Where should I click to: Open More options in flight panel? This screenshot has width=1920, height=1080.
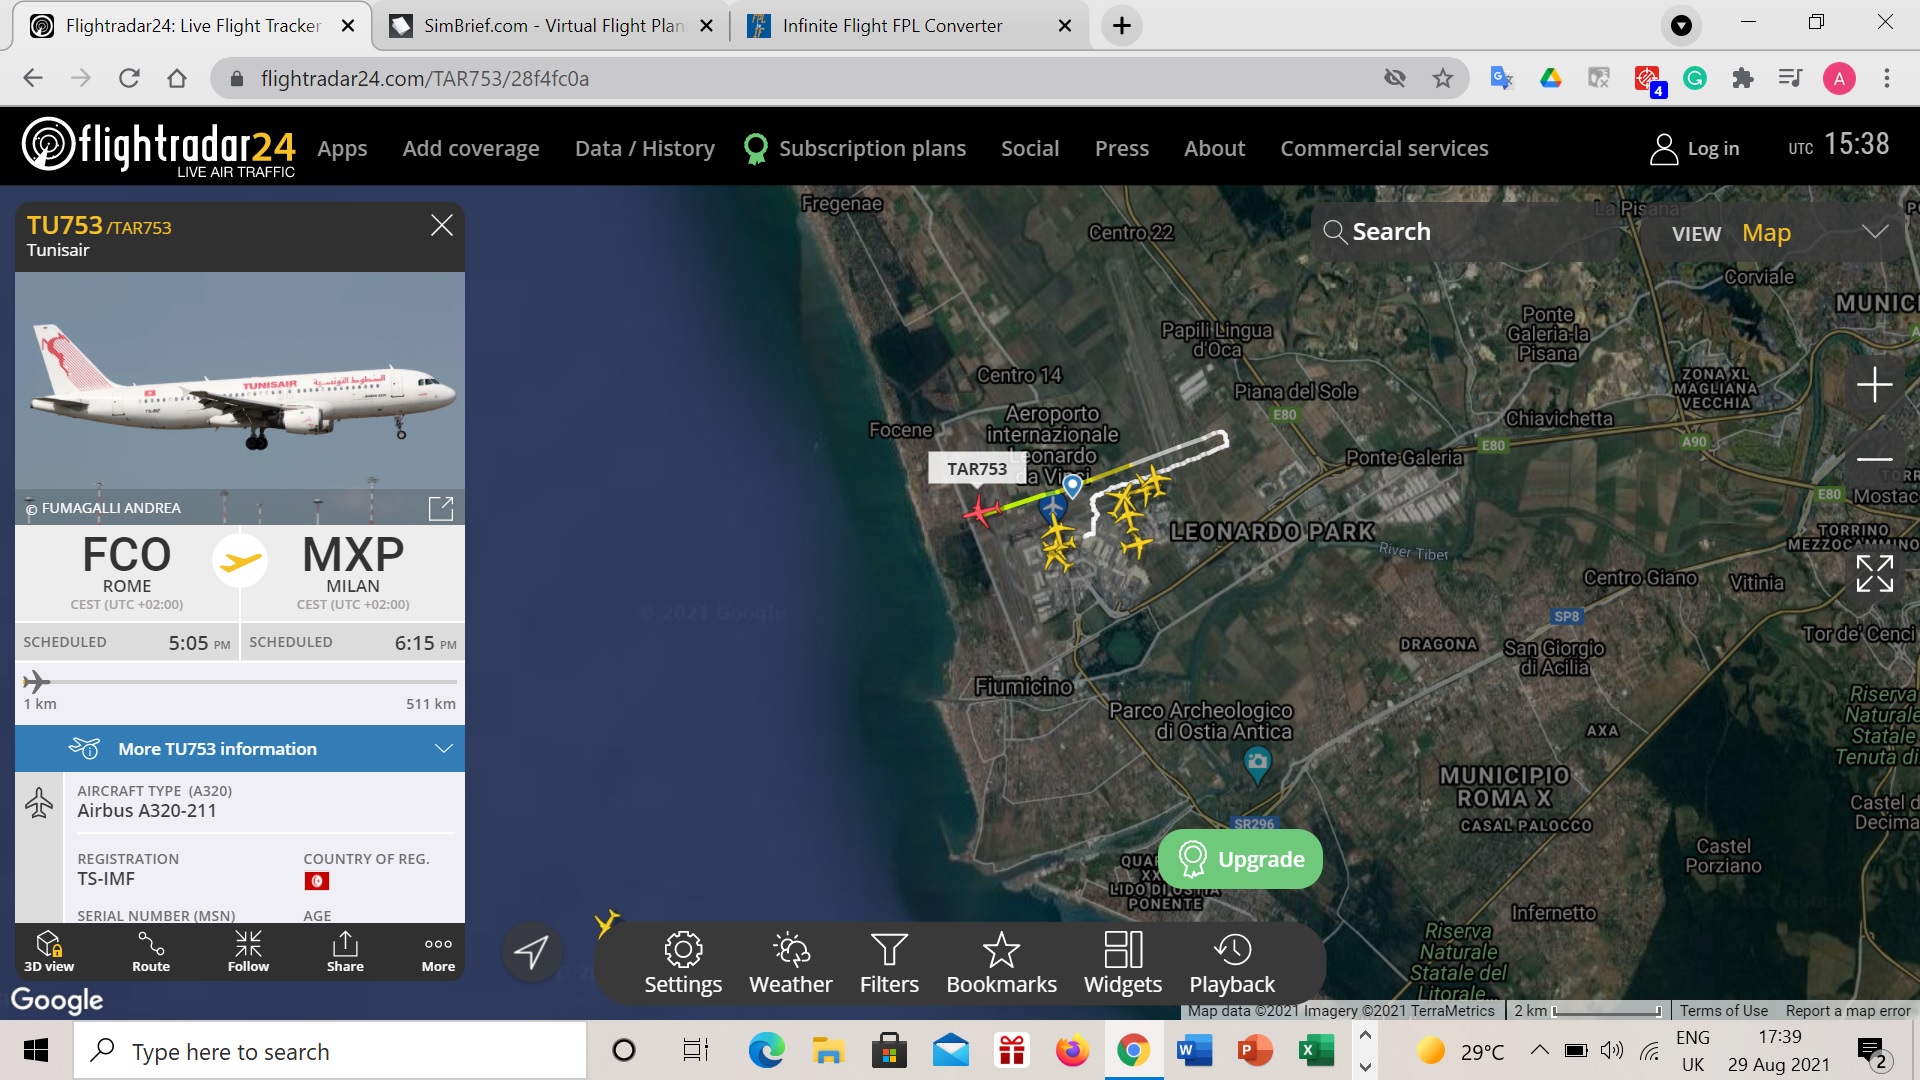click(438, 950)
